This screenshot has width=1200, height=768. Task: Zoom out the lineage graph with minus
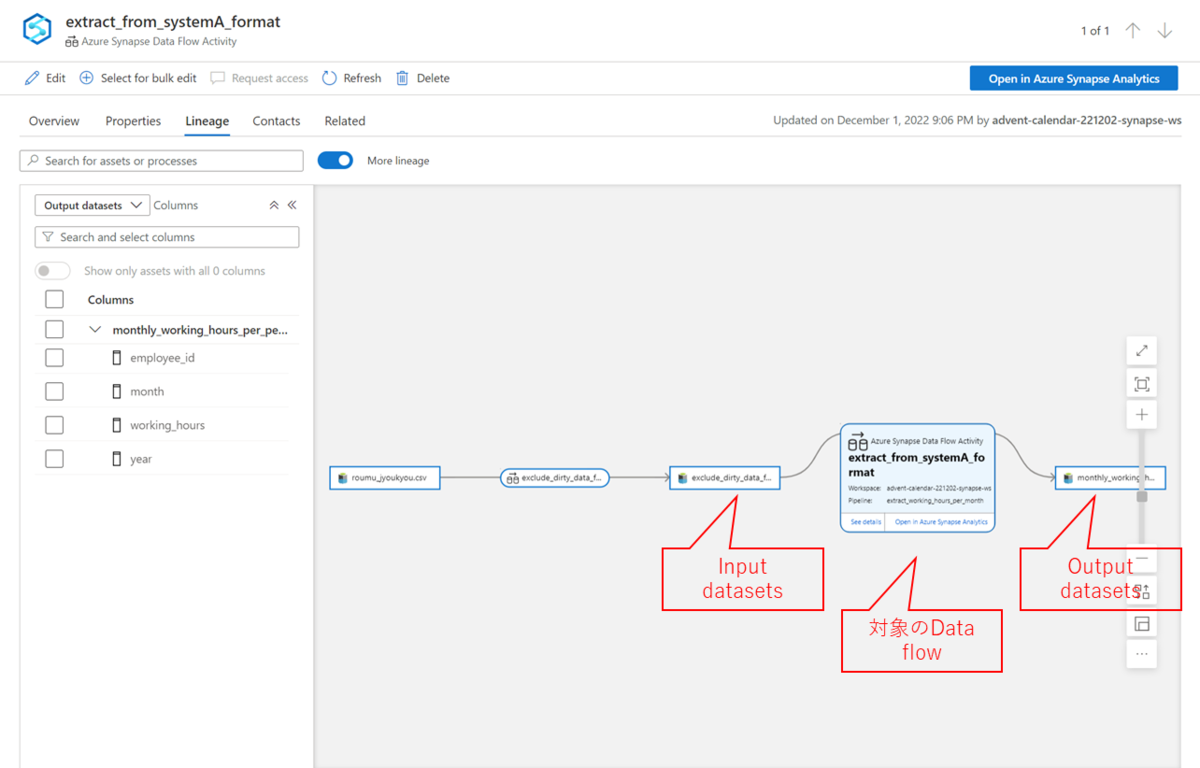[x=1142, y=558]
